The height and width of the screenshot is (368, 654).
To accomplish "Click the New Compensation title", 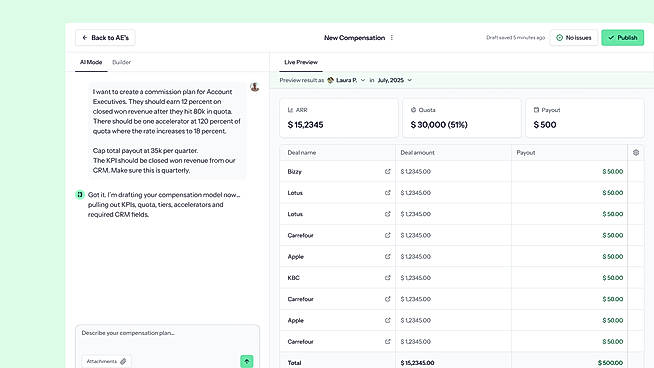I will point(355,38).
